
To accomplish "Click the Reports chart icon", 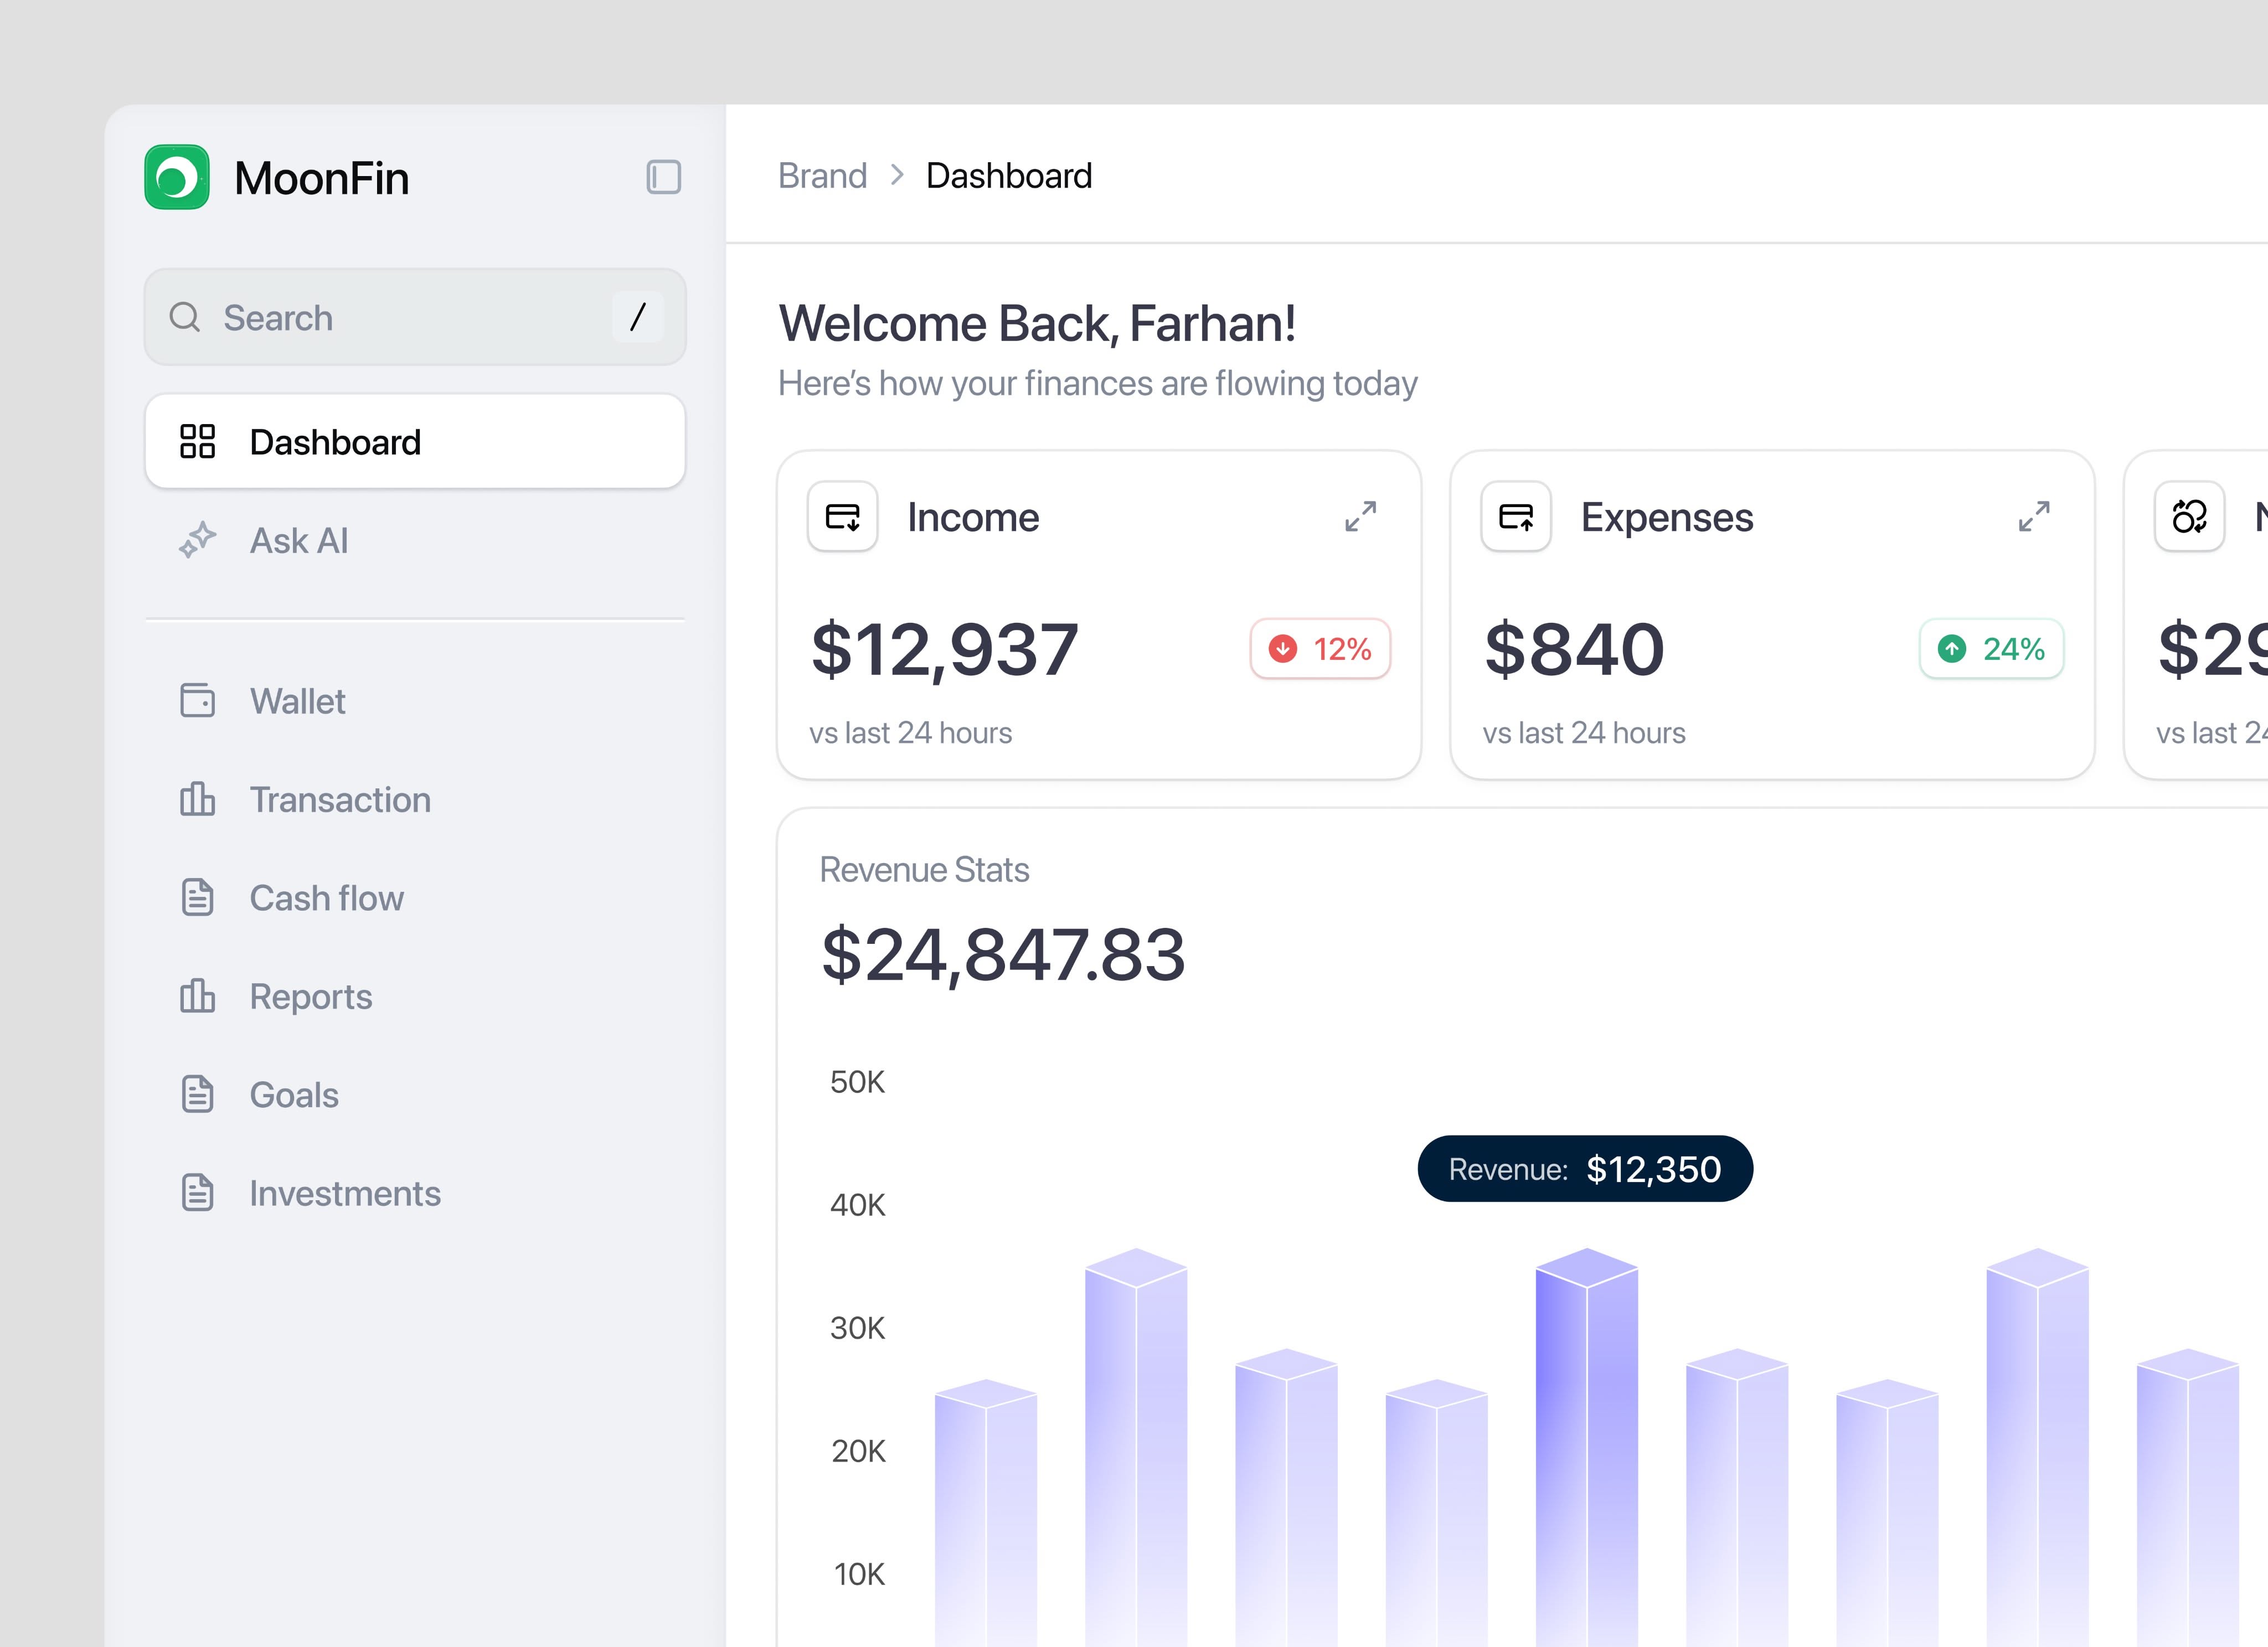I will coord(197,996).
